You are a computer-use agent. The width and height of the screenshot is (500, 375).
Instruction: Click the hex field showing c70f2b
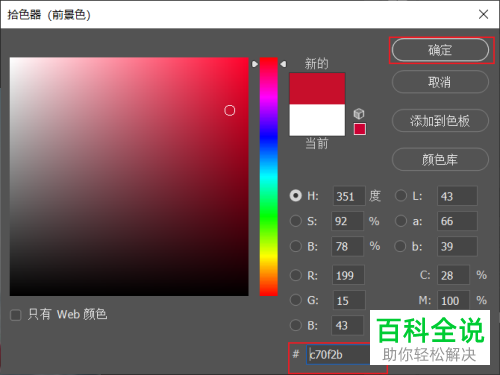click(x=338, y=354)
